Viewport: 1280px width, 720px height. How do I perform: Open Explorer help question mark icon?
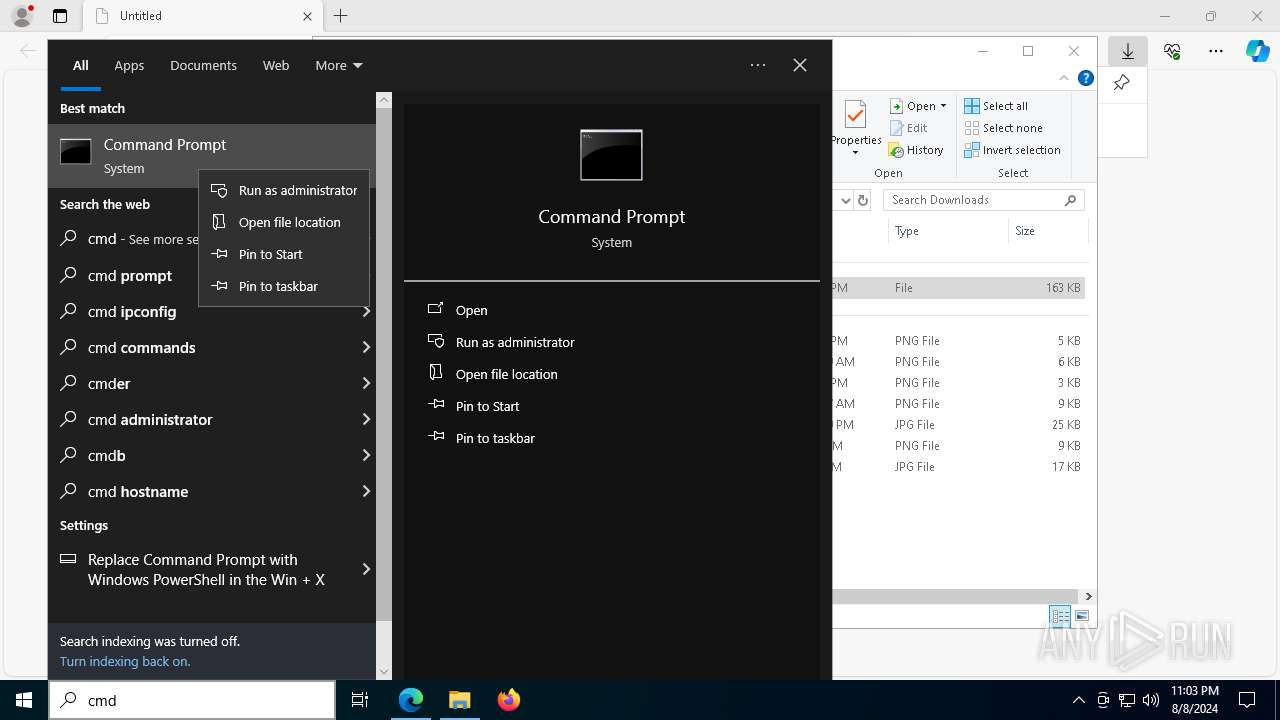tap(1086, 78)
